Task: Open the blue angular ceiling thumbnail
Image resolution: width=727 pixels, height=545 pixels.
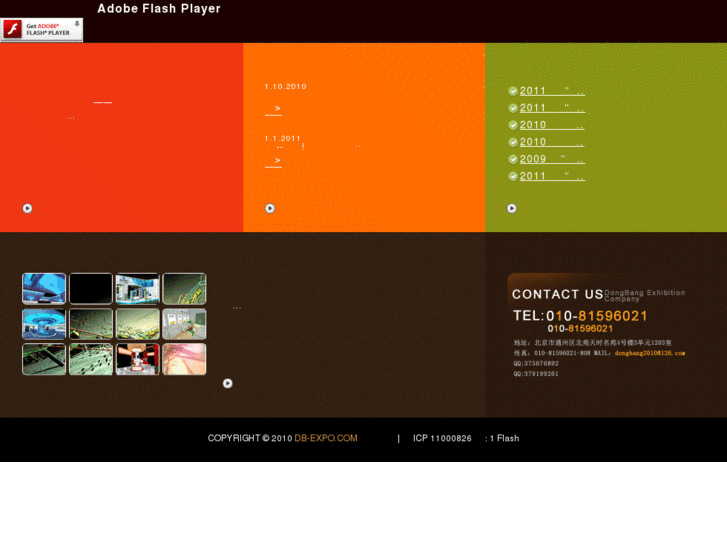Action: [44, 289]
